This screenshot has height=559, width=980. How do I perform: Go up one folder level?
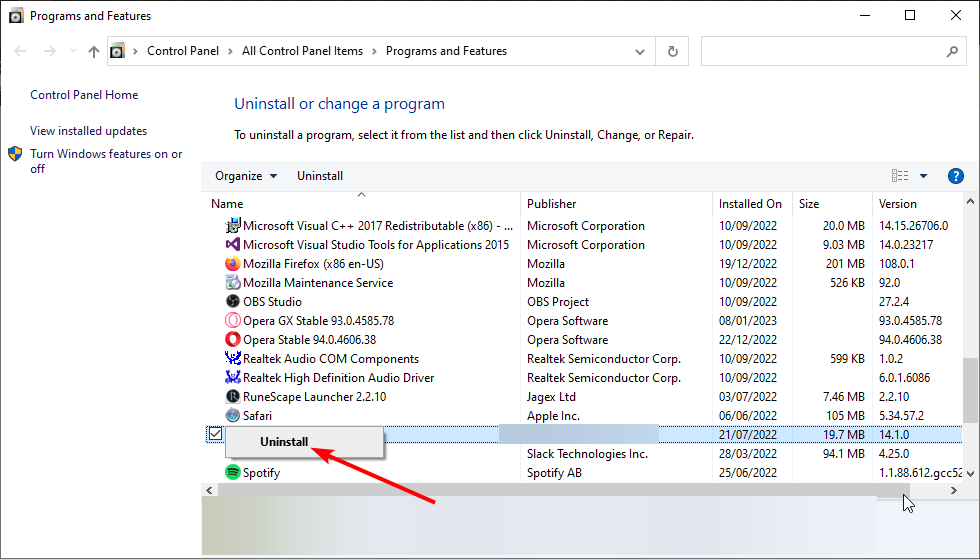pos(94,51)
